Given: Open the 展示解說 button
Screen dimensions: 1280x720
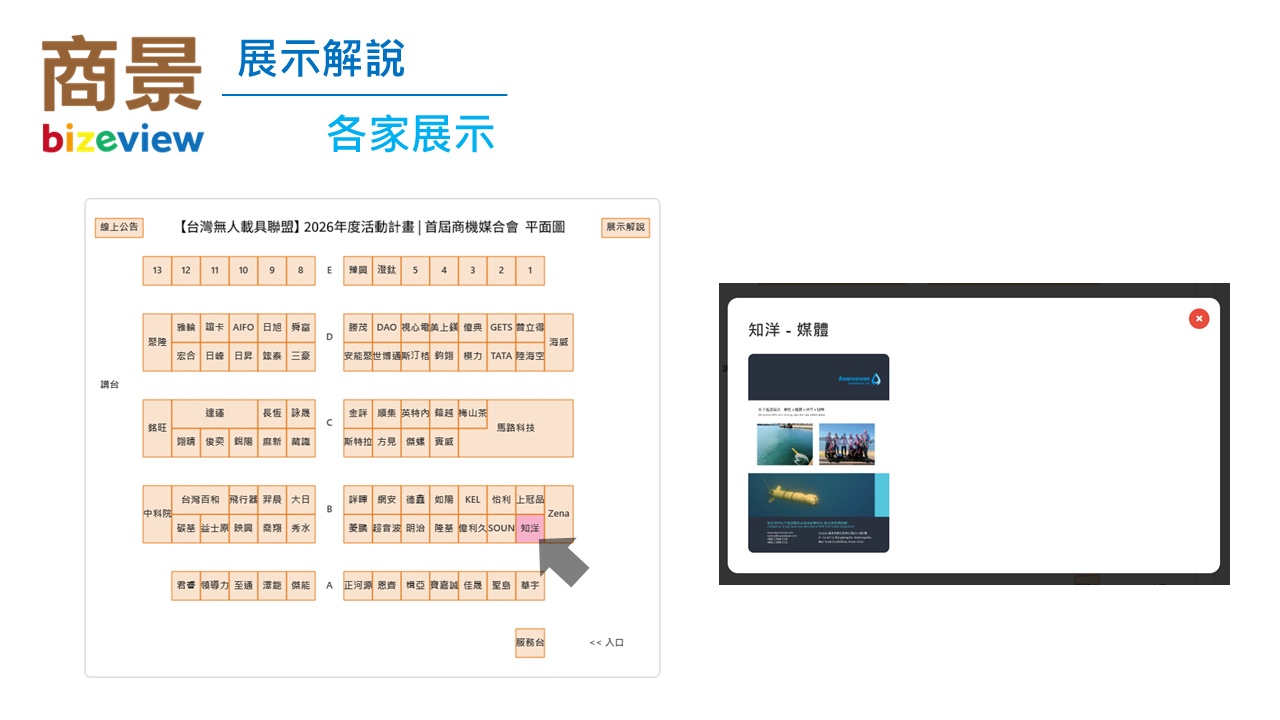Looking at the screenshot, I should click(x=624, y=227).
